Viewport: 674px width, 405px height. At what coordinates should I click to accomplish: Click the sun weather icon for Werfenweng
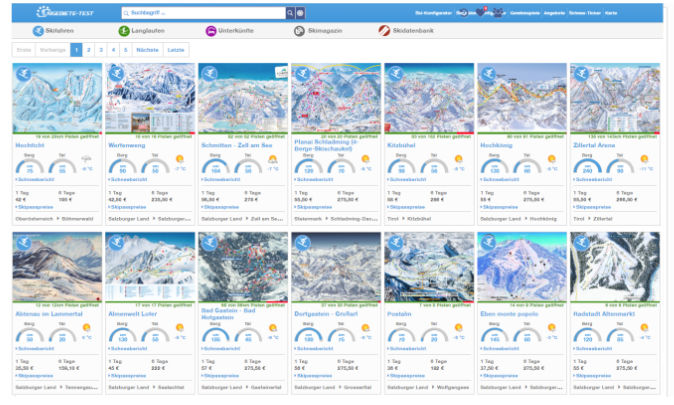click(x=180, y=159)
